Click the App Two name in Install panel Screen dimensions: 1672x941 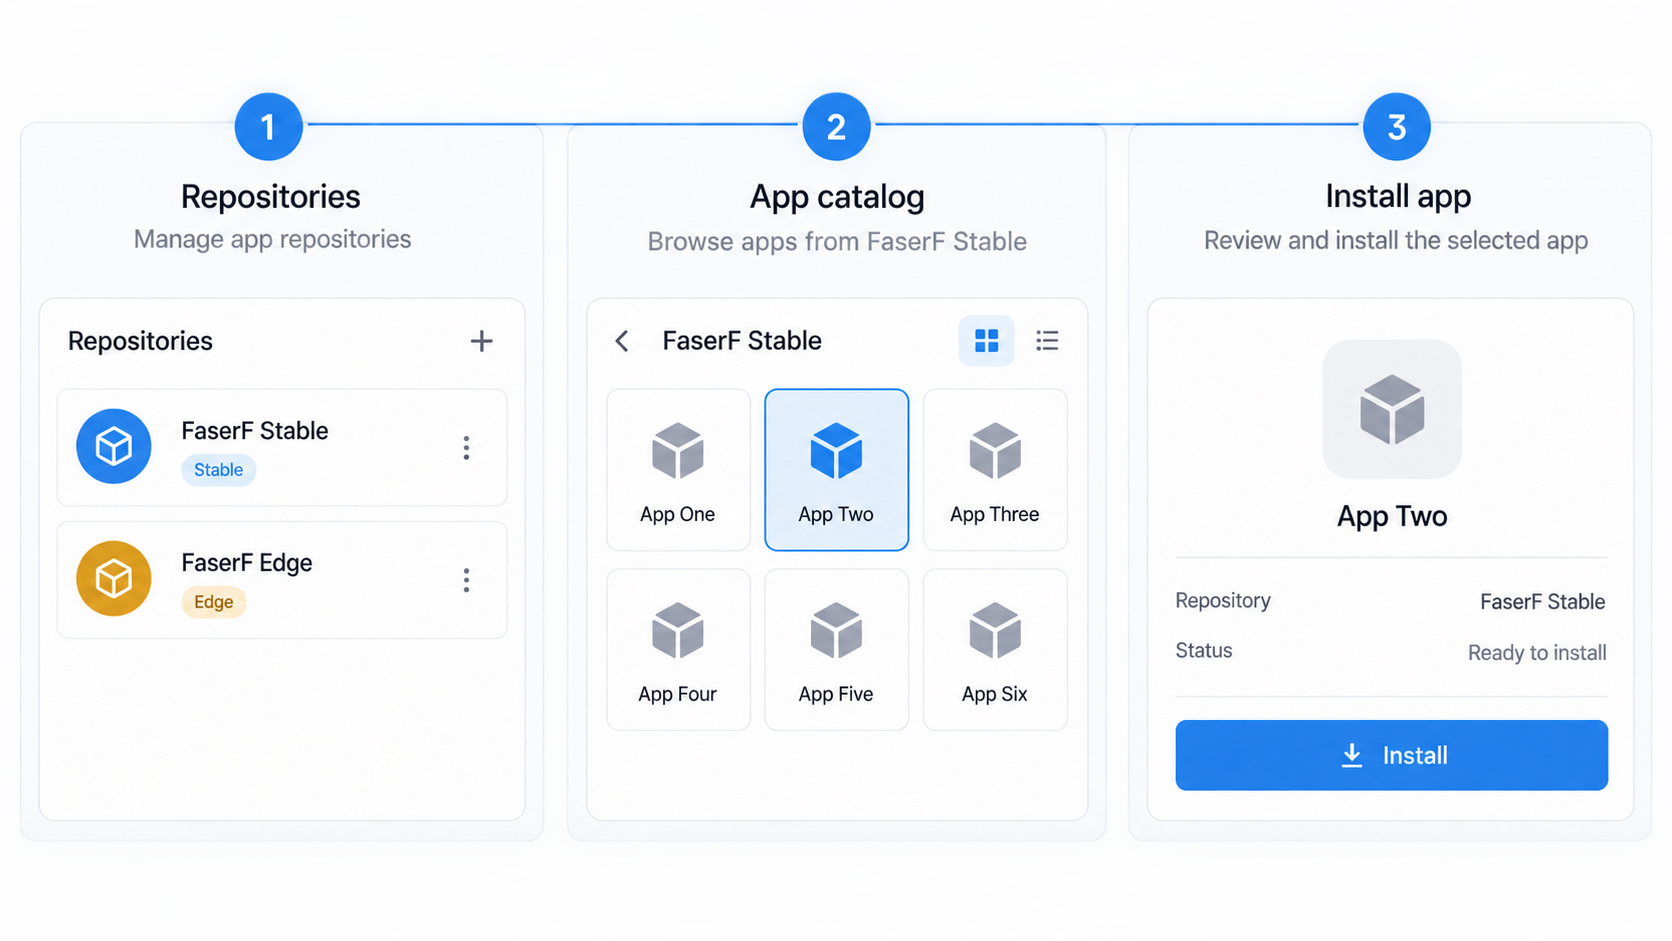(x=1392, y=516)
